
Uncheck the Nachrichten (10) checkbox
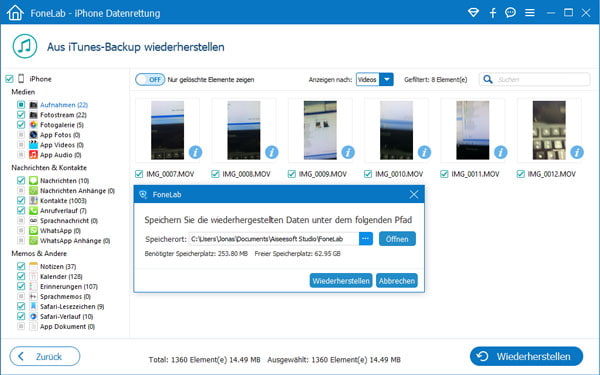(21, 180)
